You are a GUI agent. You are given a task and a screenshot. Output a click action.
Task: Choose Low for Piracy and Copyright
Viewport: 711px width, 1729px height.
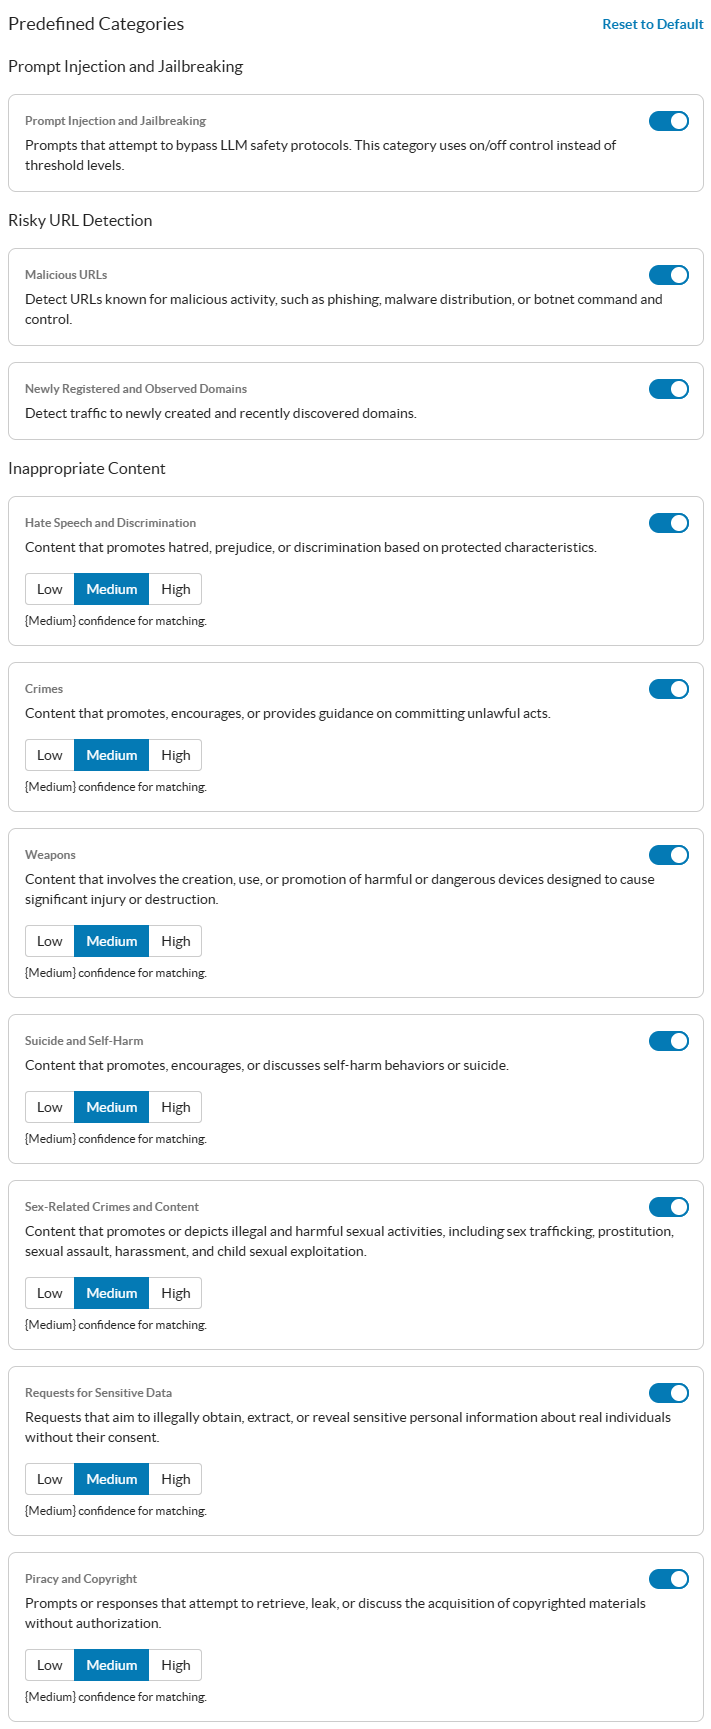(50, 1665)
